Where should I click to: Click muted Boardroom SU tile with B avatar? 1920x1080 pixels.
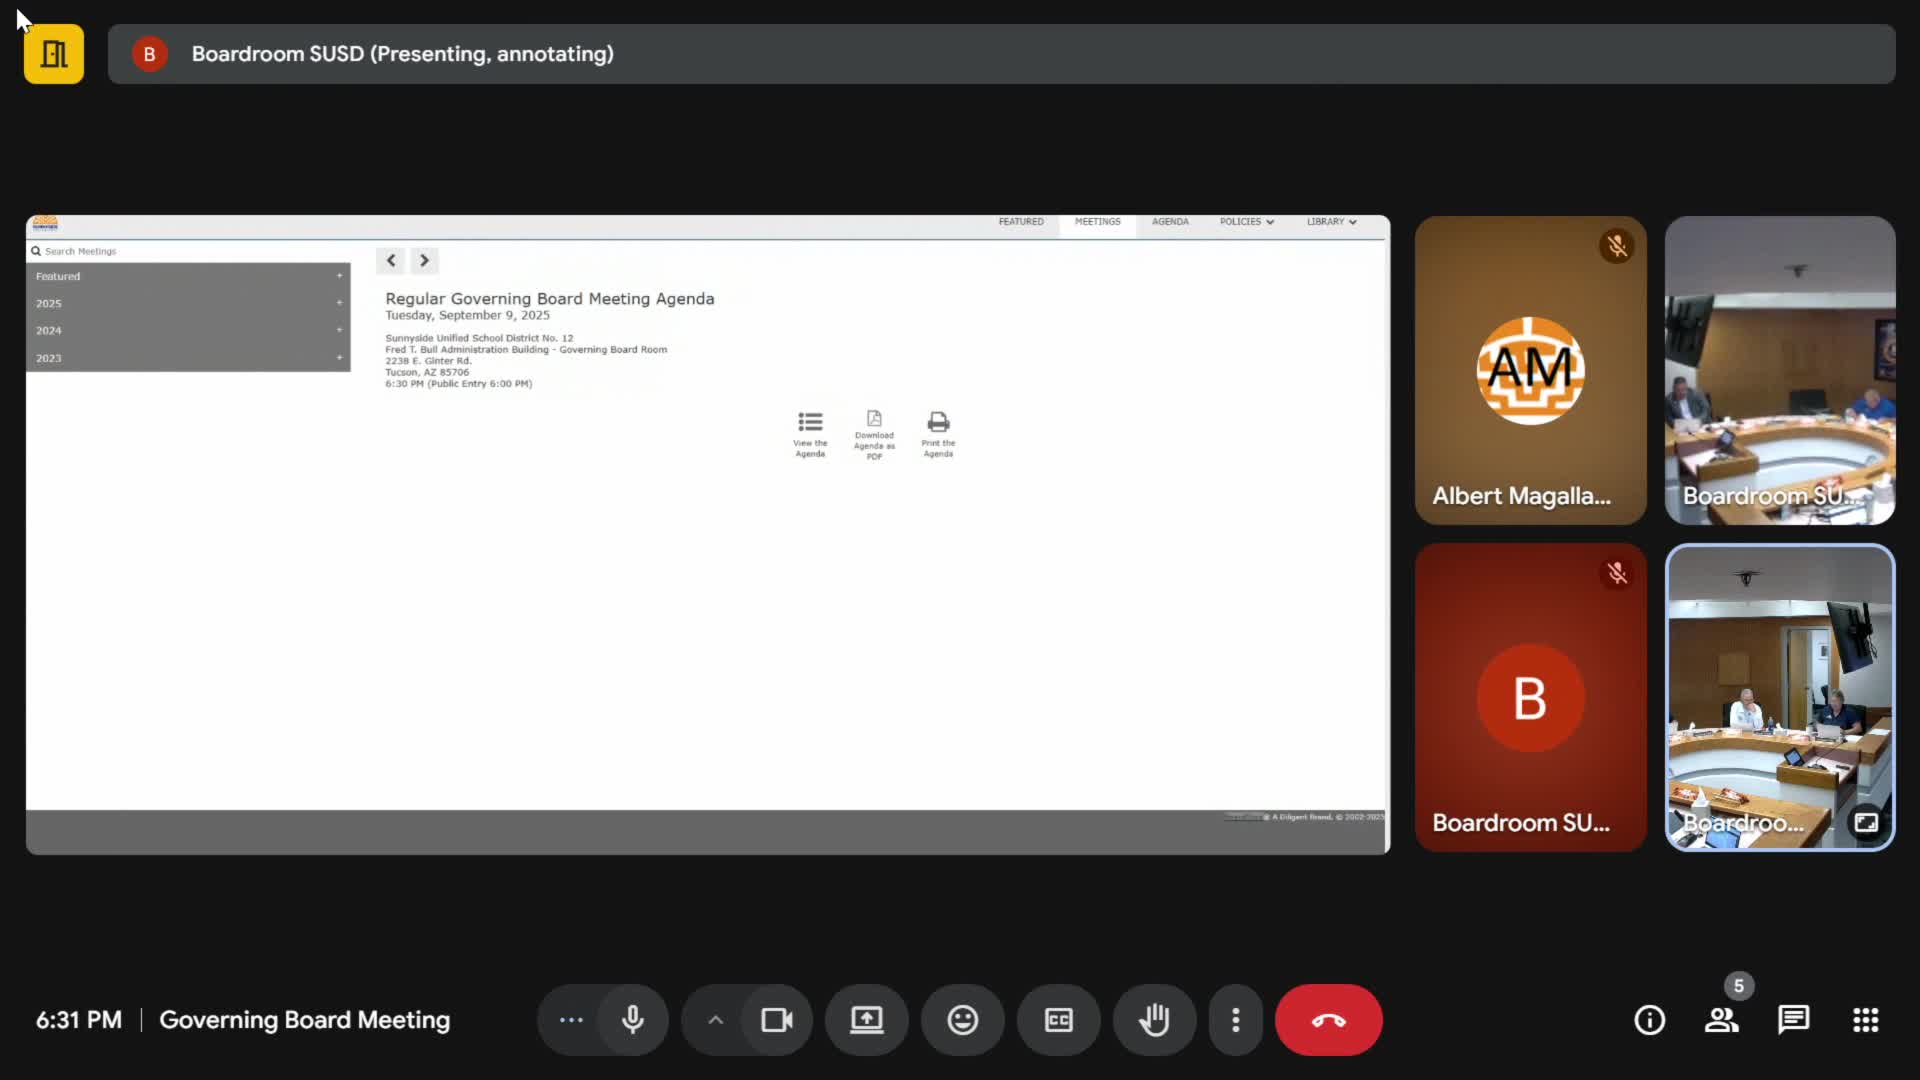pos(1530,697)
